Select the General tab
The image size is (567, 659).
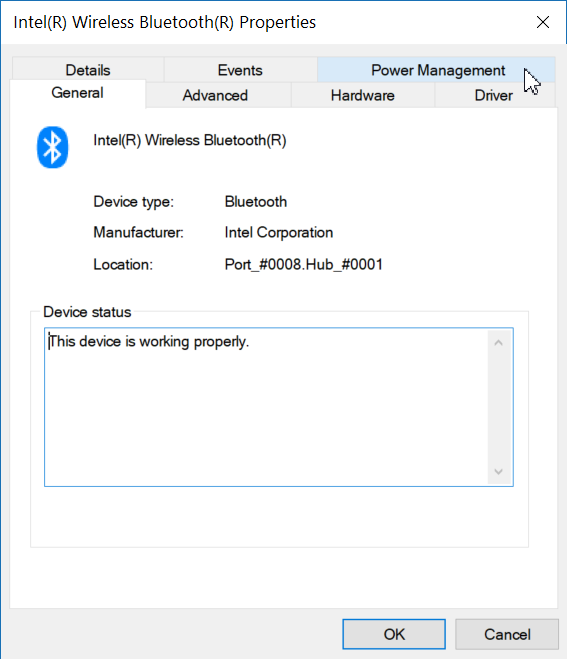pos(77,93)
